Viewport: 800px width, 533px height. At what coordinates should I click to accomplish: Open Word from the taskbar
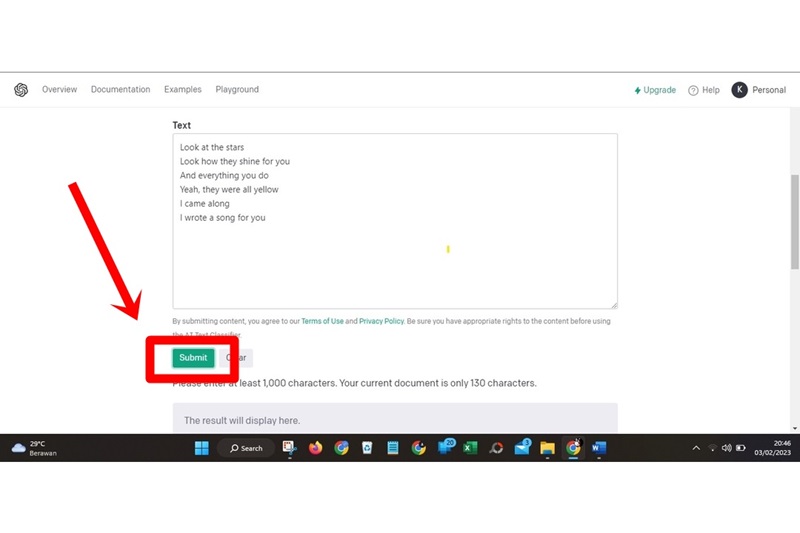599,448
